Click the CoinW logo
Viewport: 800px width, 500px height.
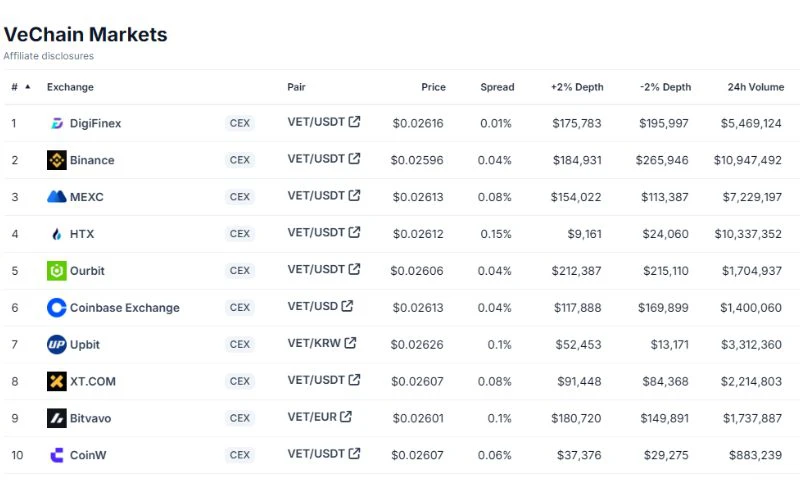[57, 455]
